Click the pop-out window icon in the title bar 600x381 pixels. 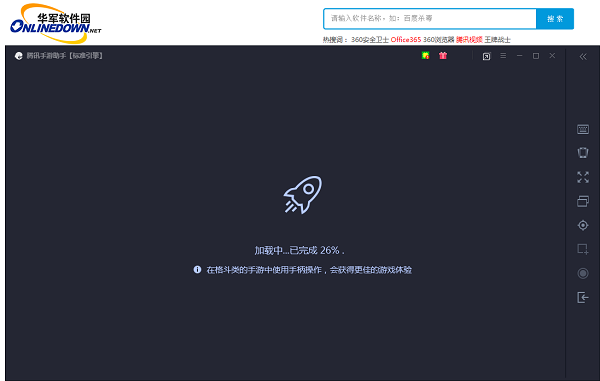click(x=486, y=56)
